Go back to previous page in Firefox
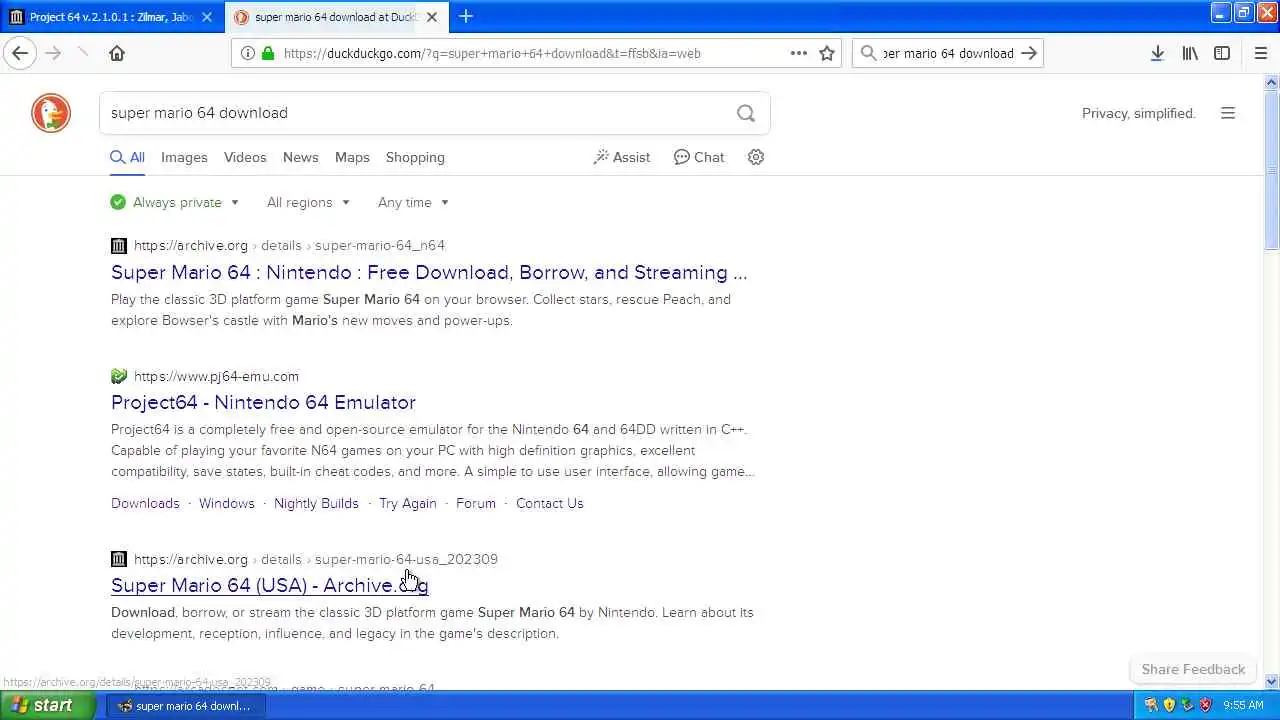The width and height of the screenshot is (1280, 720). coord(20,53)
